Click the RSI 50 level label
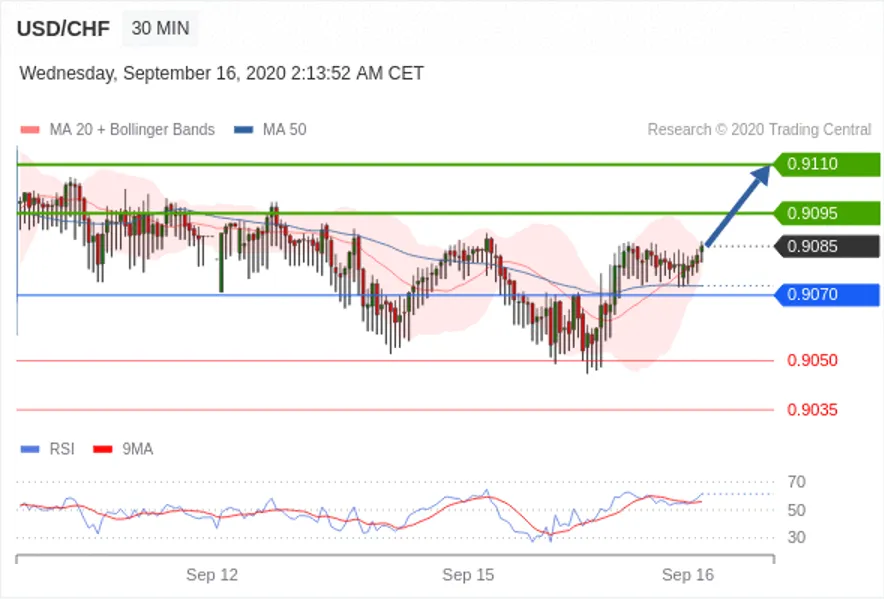The width and height of the screenshot is (884, 600). (x=797, y=510)
